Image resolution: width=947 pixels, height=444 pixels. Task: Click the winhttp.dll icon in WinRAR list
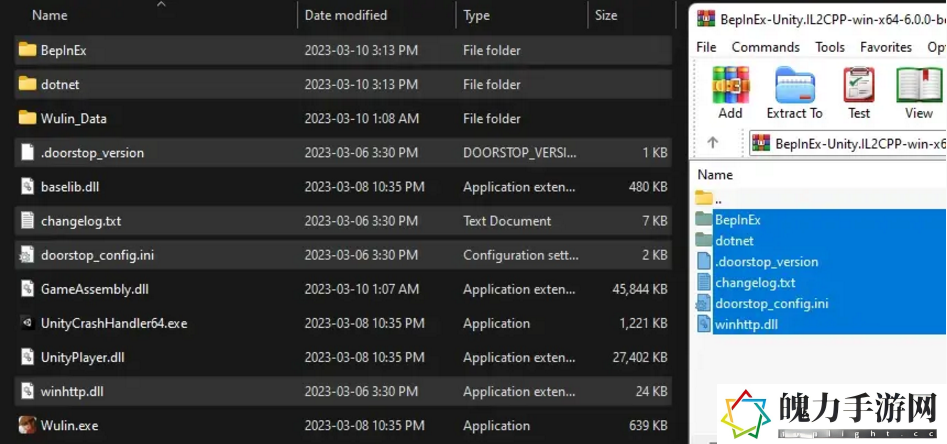point(704,324)
